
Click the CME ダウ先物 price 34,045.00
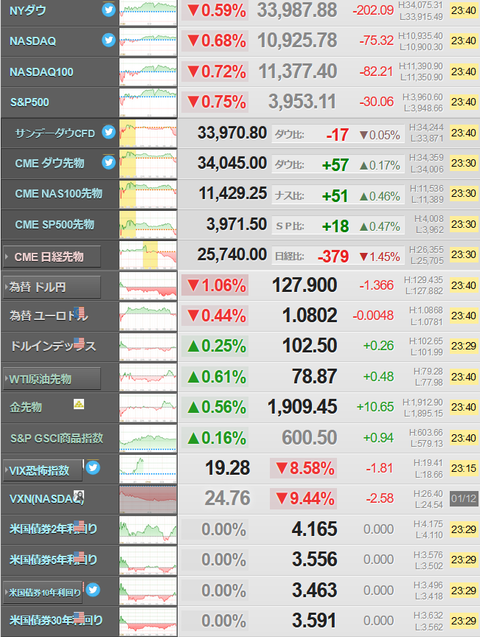[232, 163]
